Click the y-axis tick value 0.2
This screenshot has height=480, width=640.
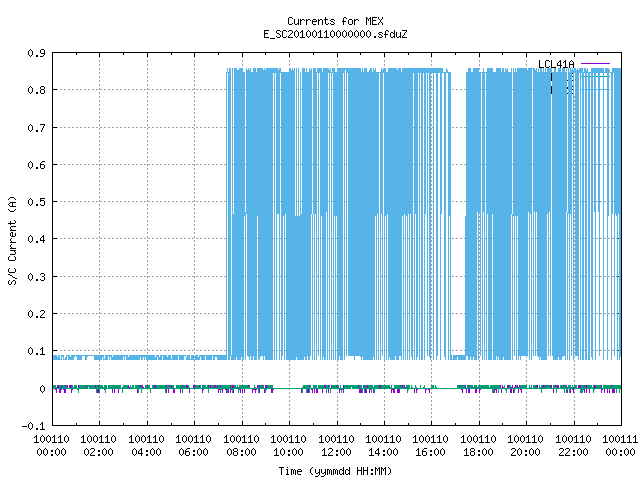(36, 314)
